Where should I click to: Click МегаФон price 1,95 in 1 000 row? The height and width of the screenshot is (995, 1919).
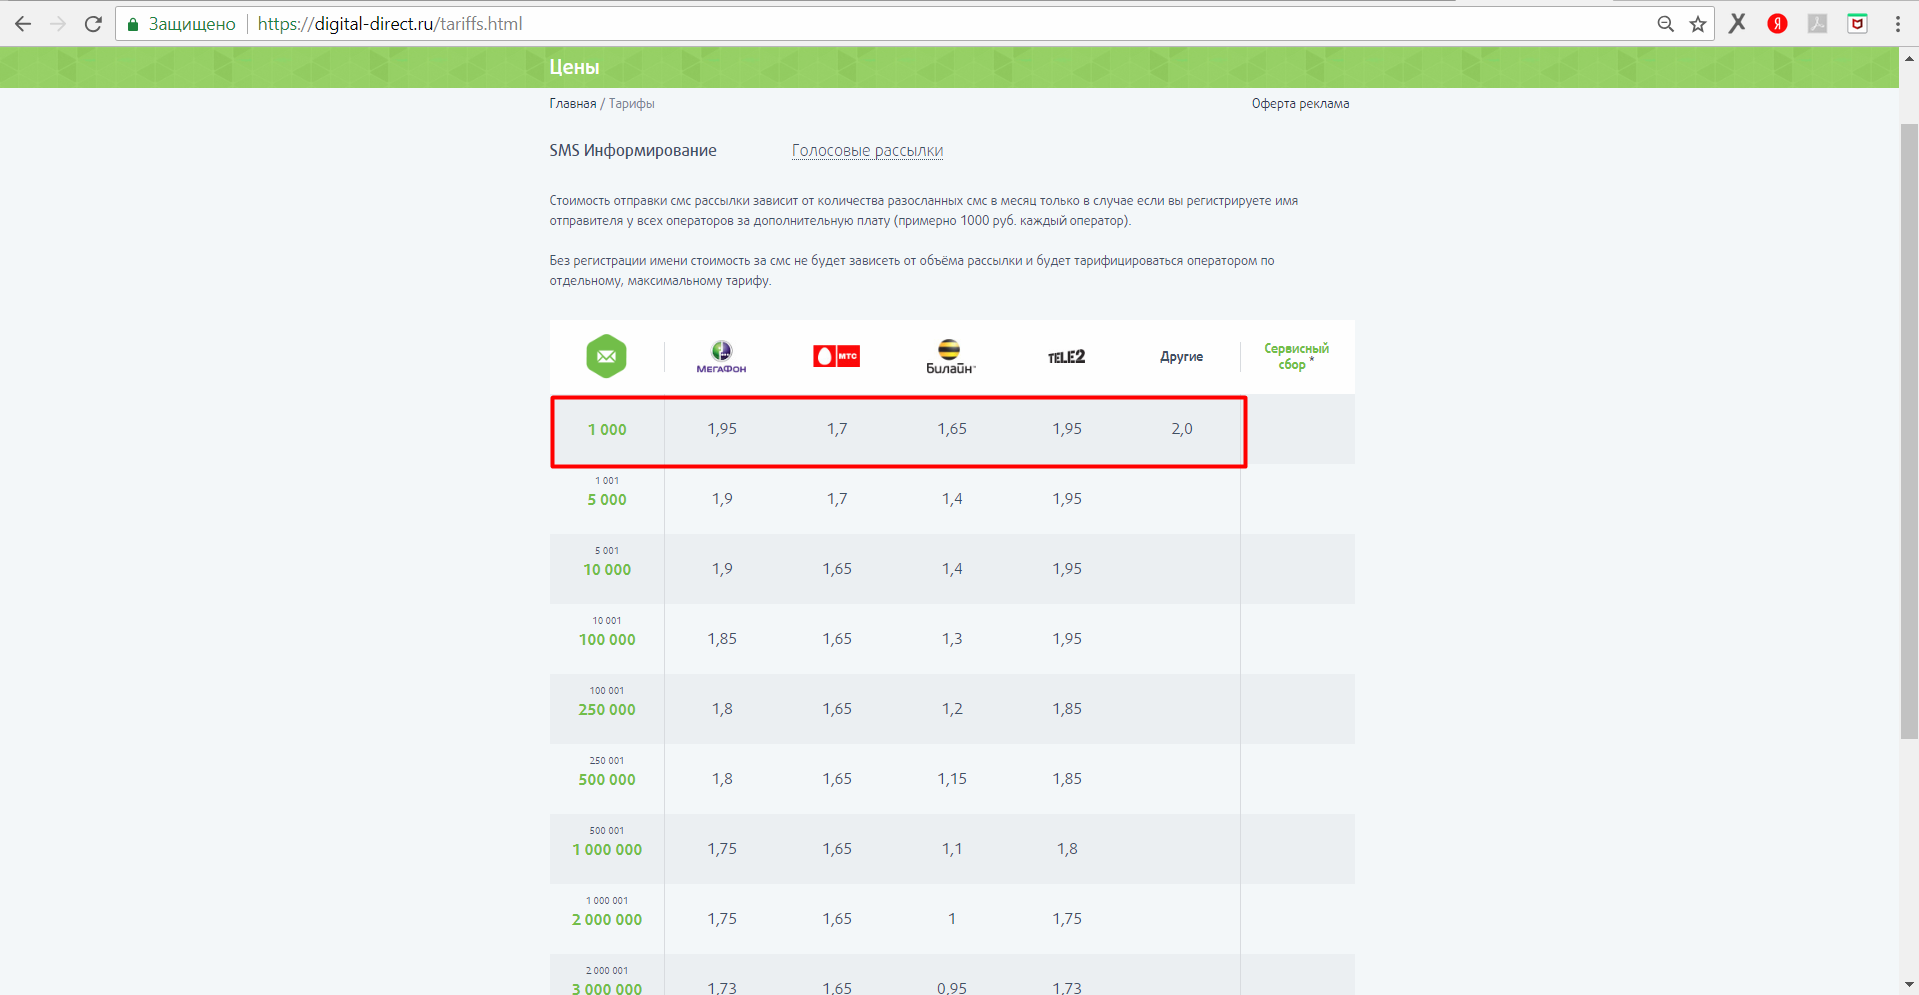(x=722, y=429)
